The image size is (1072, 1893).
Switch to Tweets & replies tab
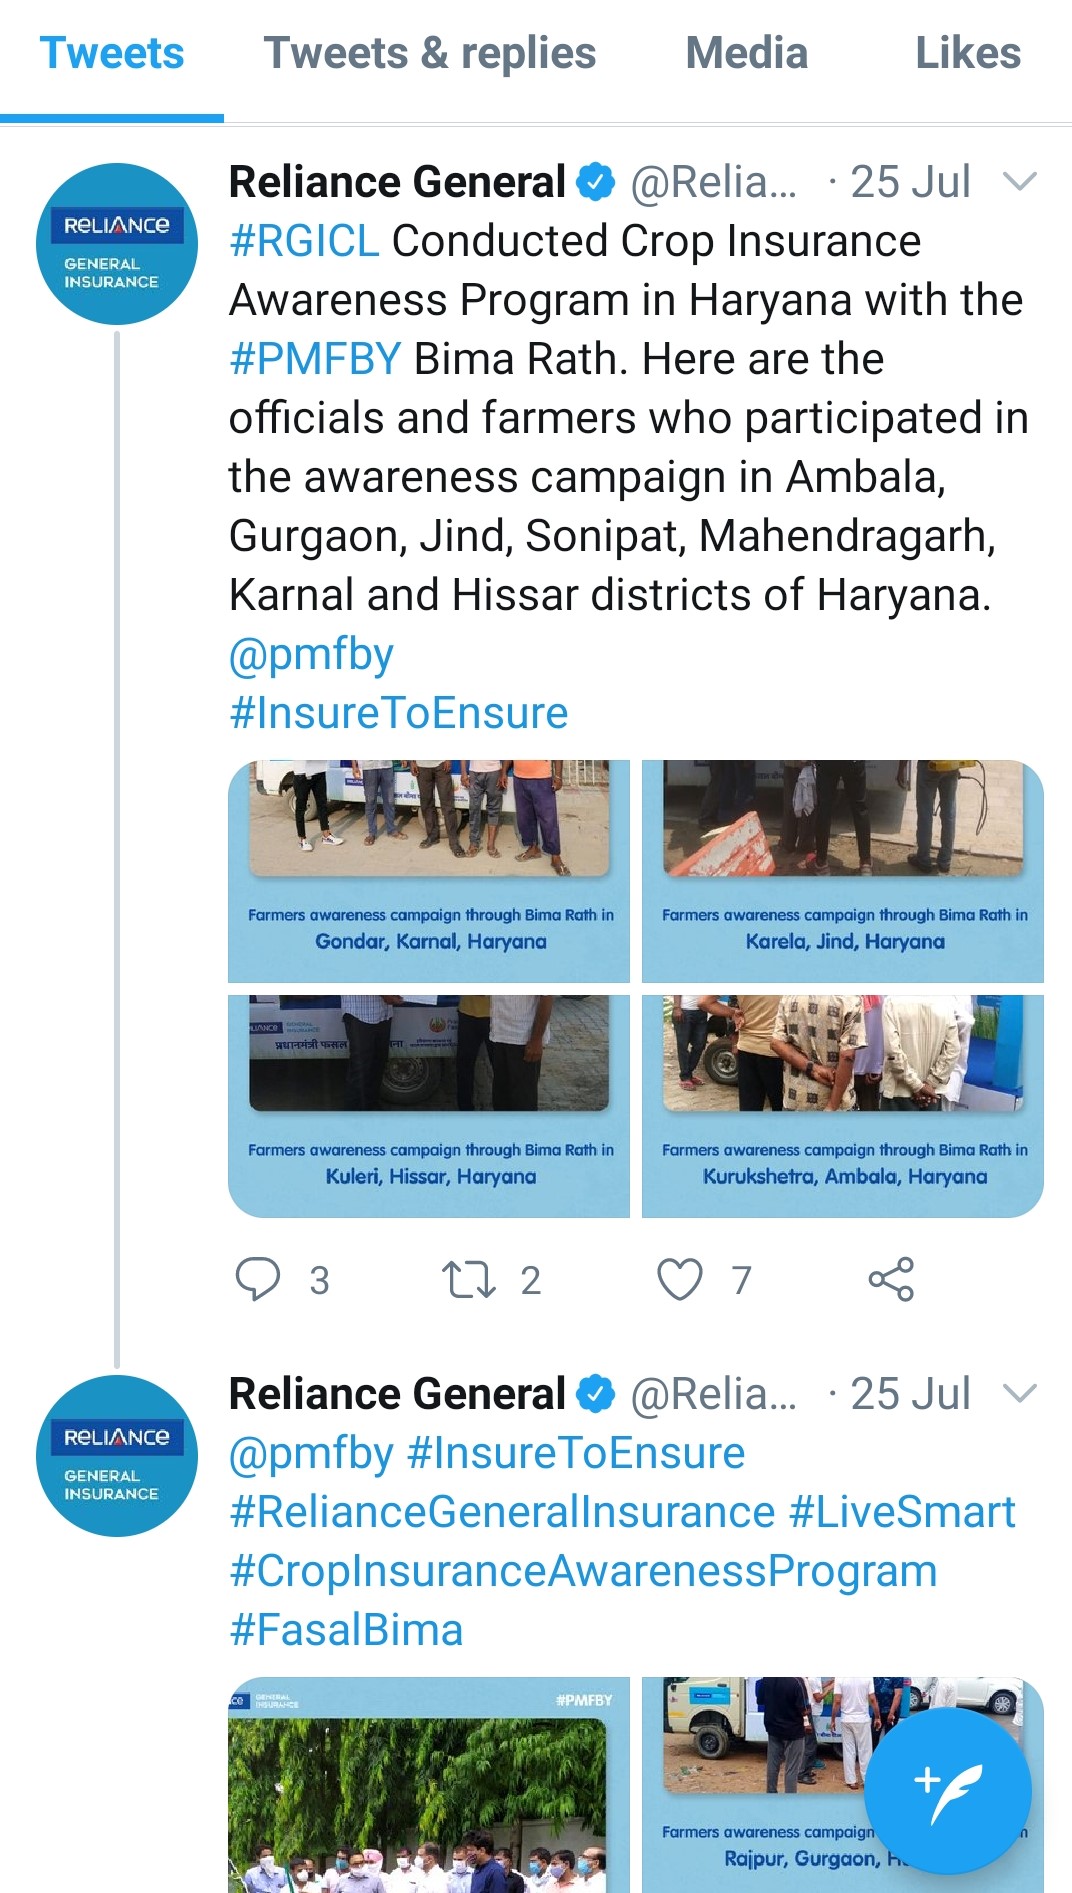click(430, 54)
